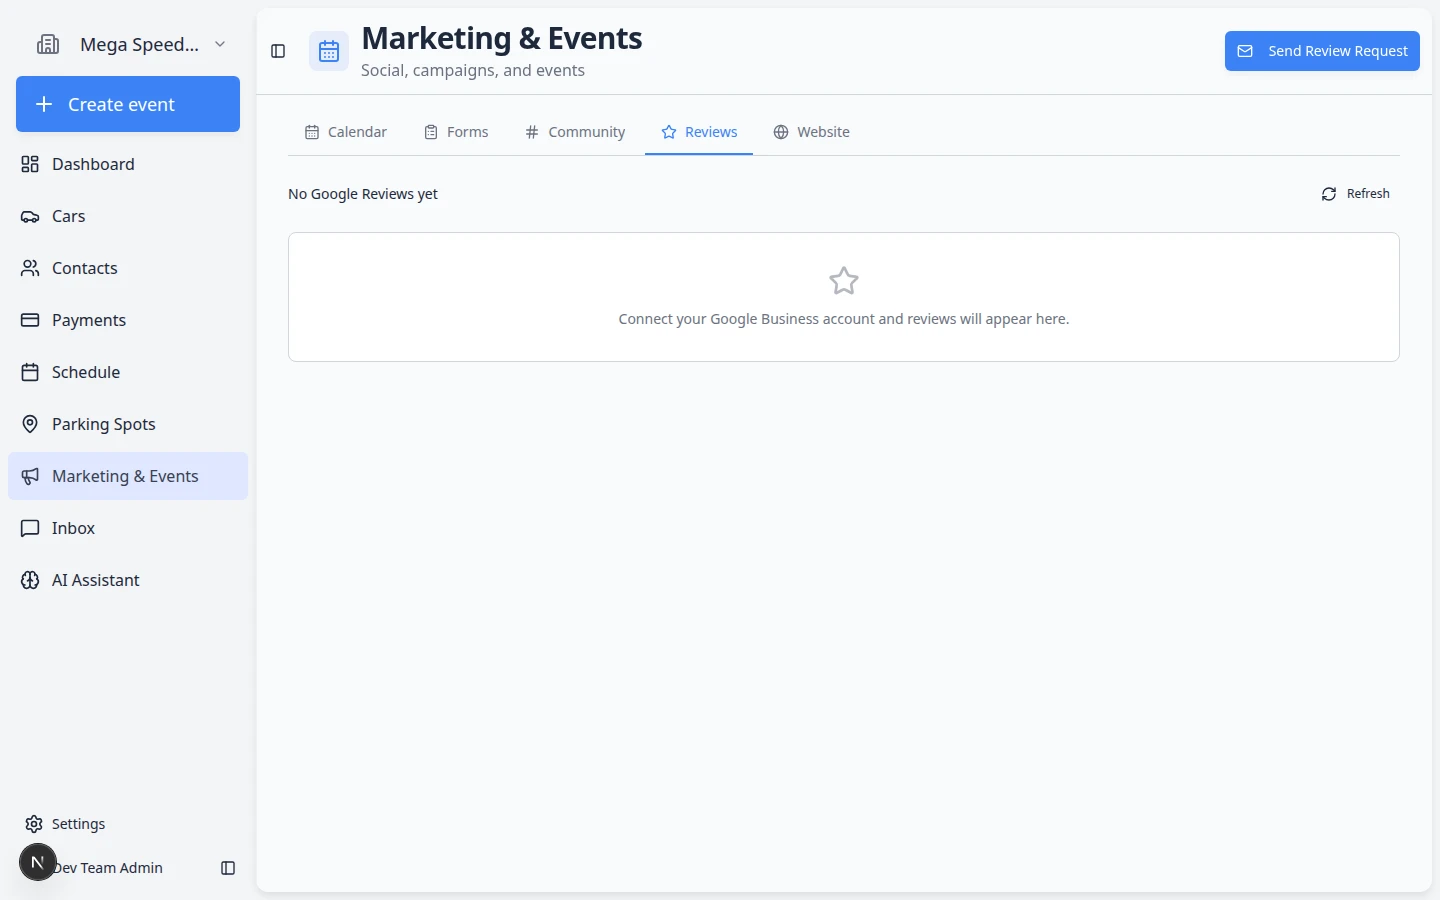Viewport: 1440px width, 900px height.
Task: Click the Reviews star tab icon
Action: coord(669,132)
